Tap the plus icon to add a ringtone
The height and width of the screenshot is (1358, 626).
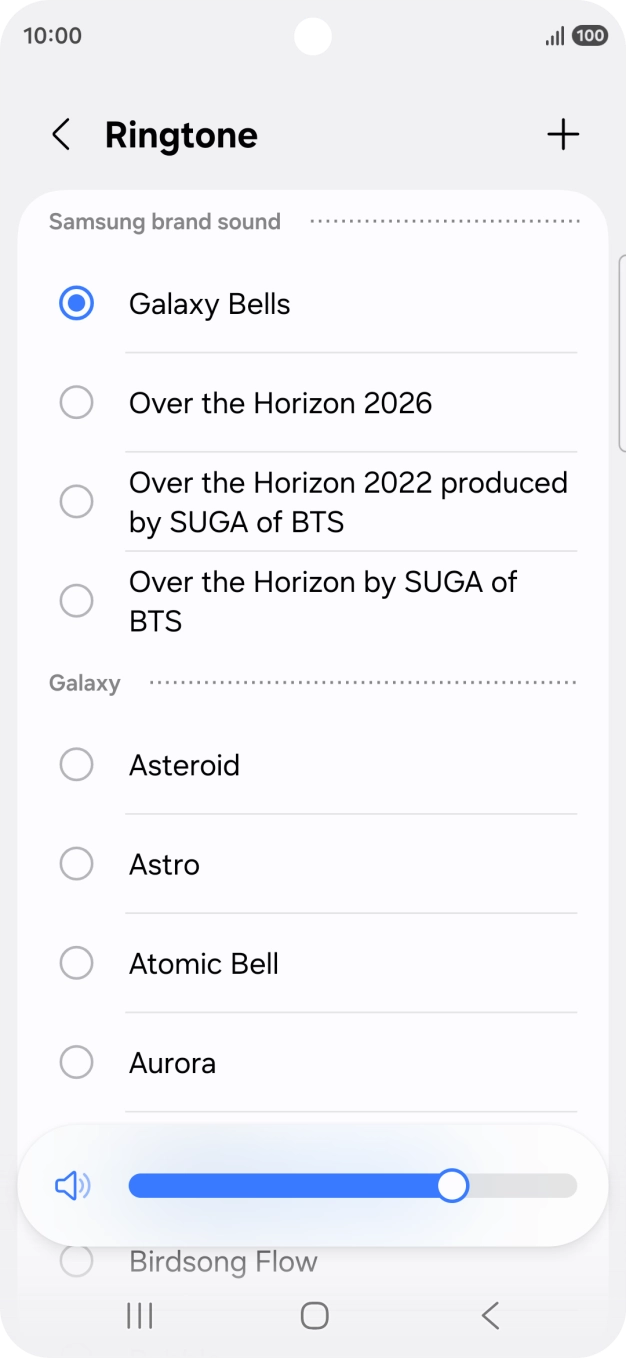tap(563, 133)
